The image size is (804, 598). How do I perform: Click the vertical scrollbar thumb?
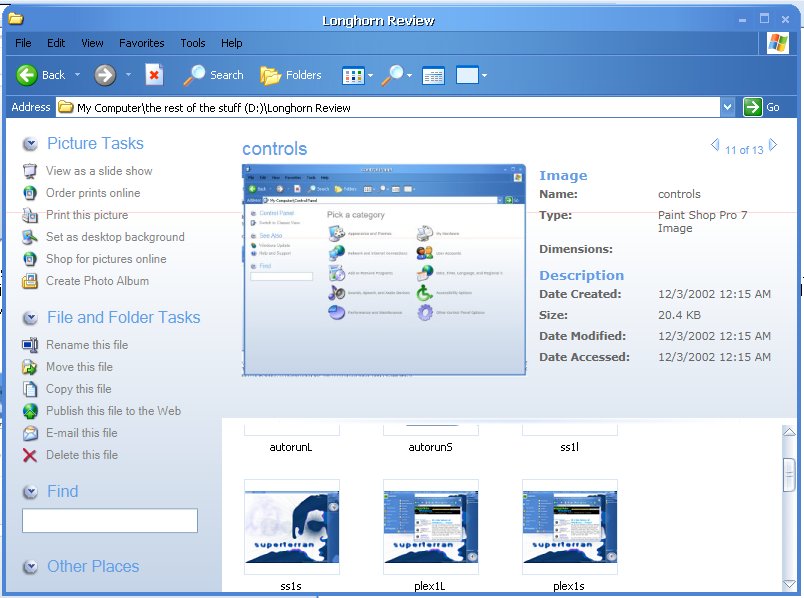tap(789, 475)
